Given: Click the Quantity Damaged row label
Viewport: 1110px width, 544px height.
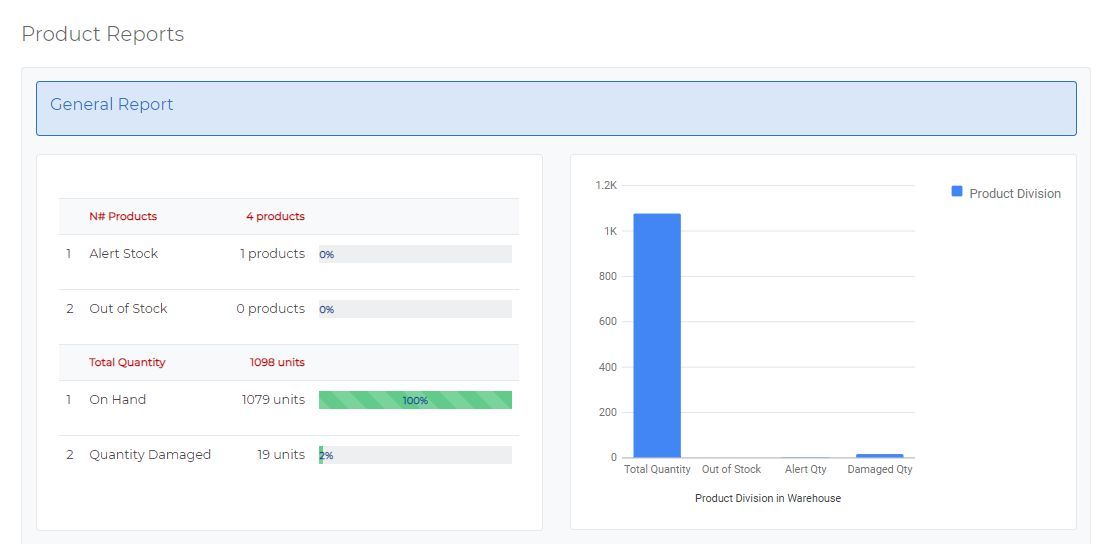Looking at the screenshot, I should tap(150, 455).
